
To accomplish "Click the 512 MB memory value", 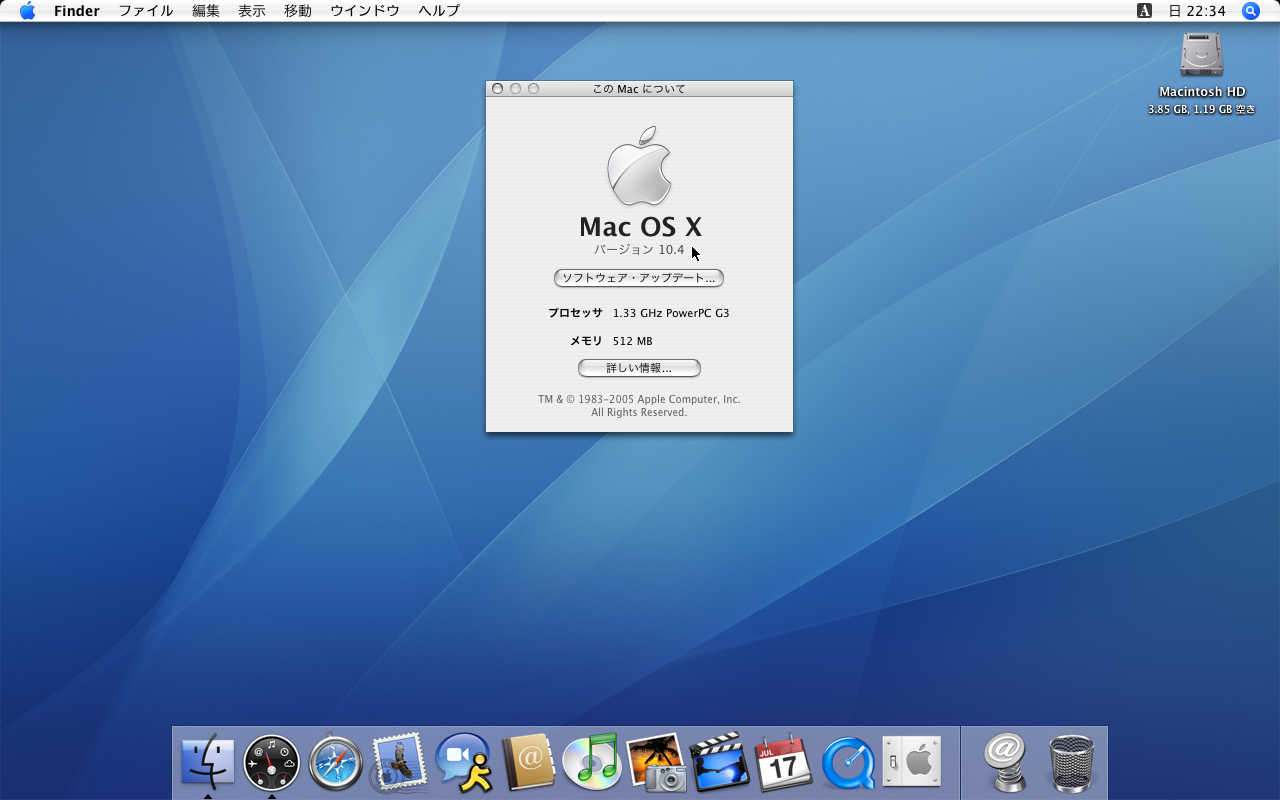I will 632,341.
